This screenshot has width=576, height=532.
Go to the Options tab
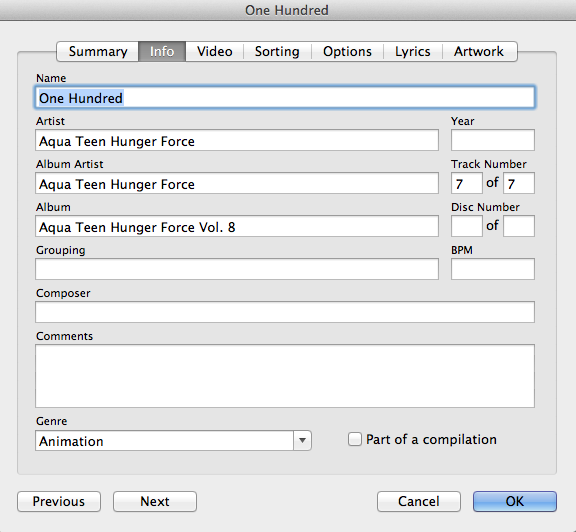tap(347, 51)
